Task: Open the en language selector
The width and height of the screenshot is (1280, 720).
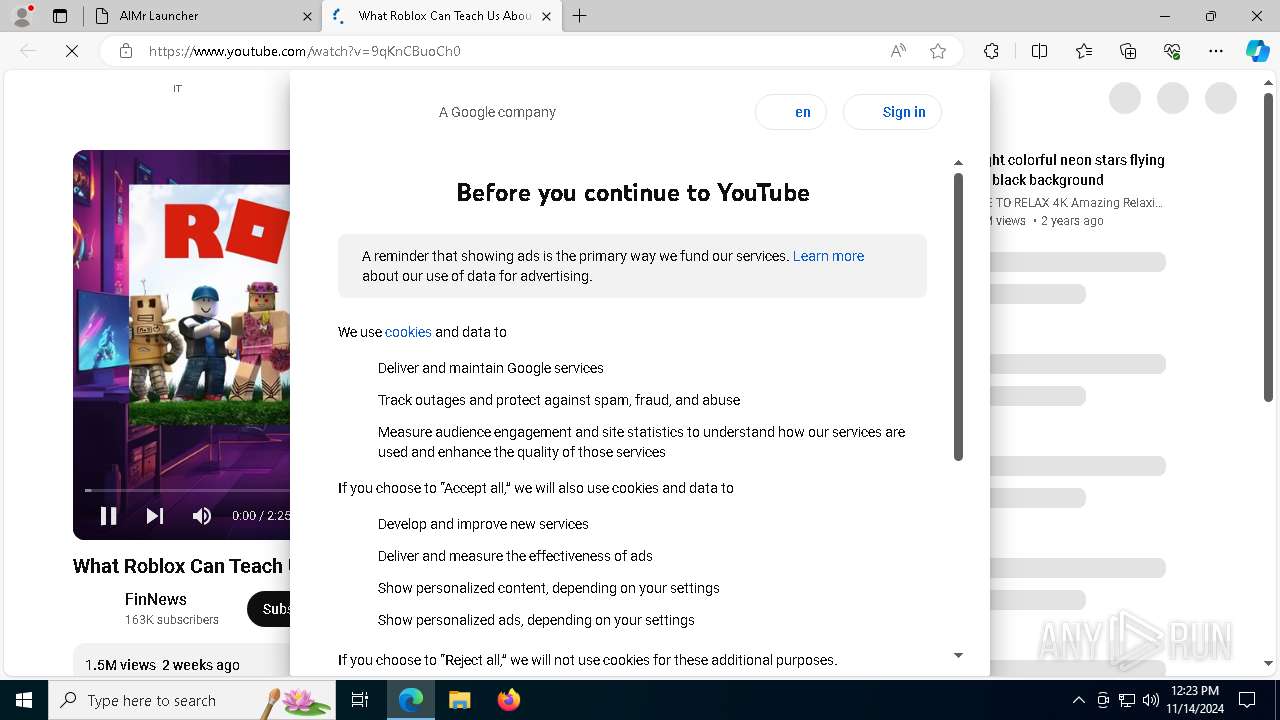Action: (791, 112)
